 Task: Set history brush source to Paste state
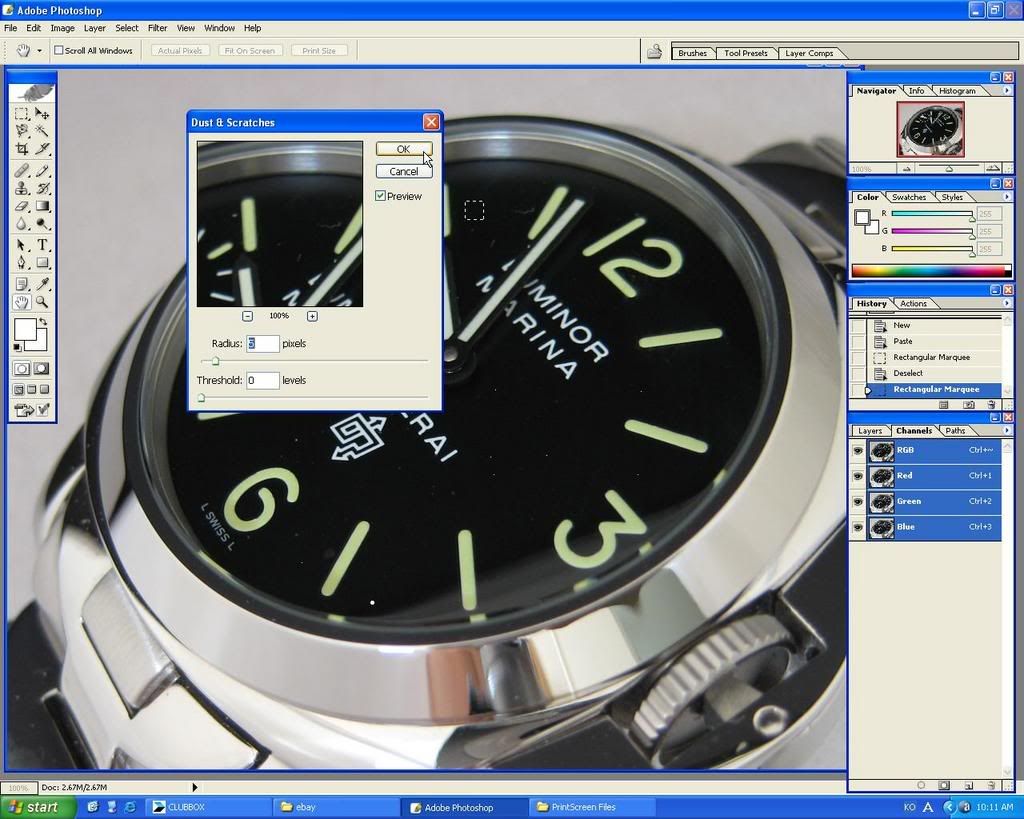click(x=858, y=341)
